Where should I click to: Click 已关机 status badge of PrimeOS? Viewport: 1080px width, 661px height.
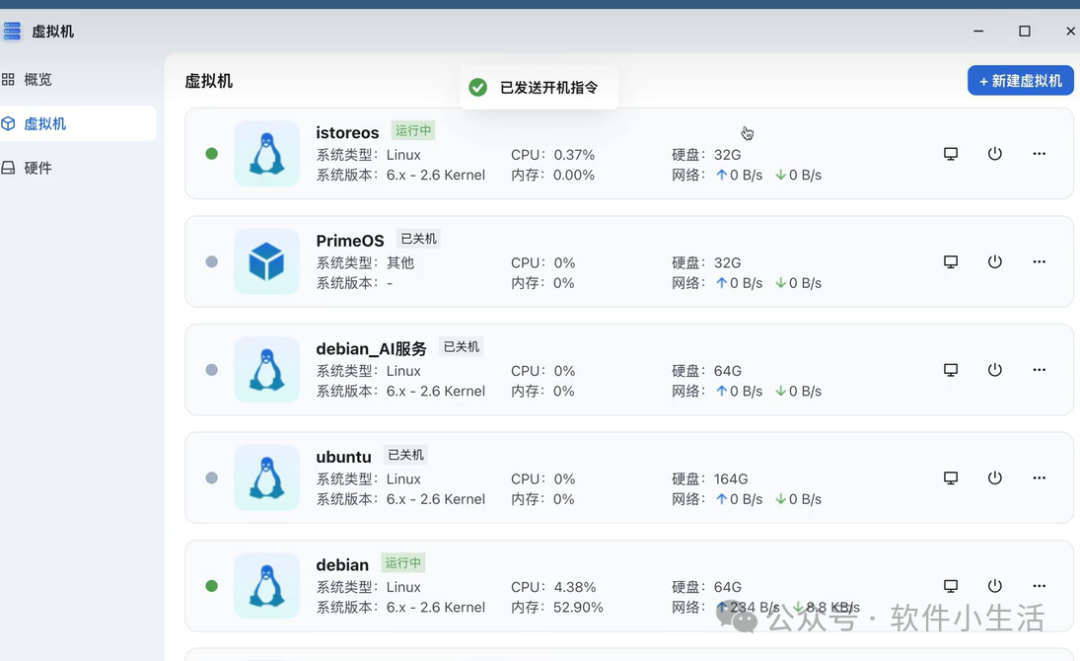419,238
